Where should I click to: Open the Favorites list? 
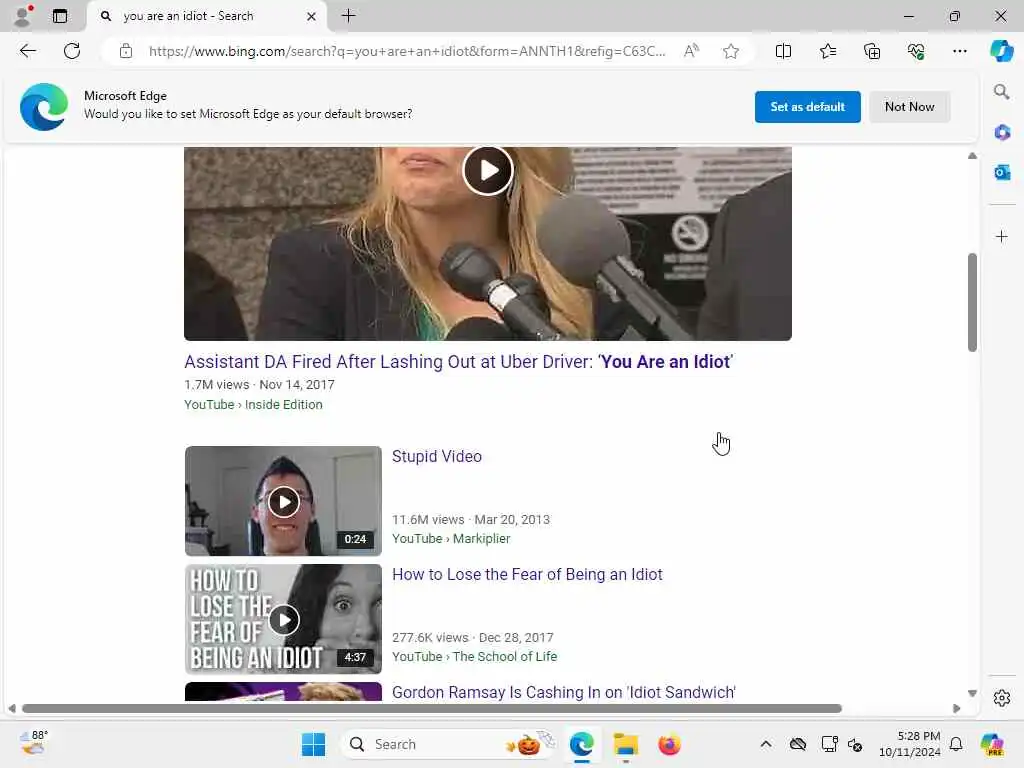(827, 51)
